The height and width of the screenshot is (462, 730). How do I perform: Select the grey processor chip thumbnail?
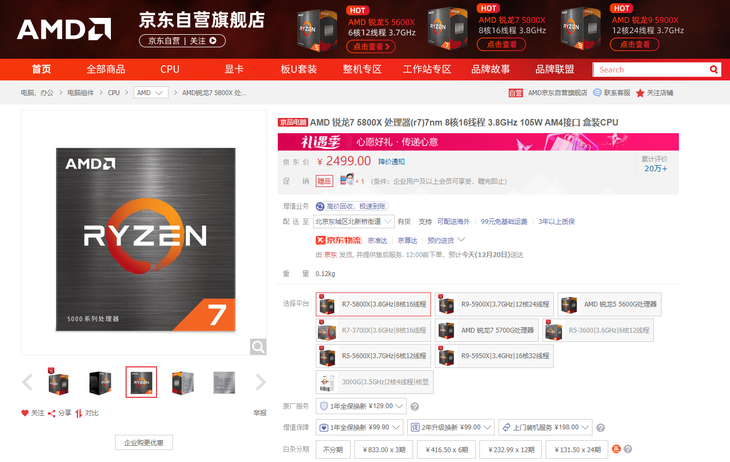[x=224, y=382]
